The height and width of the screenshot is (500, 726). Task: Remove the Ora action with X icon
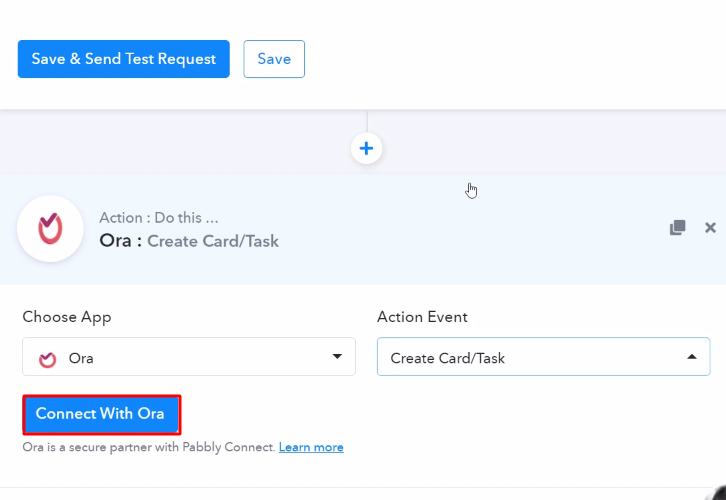click(x=710, y=227)
